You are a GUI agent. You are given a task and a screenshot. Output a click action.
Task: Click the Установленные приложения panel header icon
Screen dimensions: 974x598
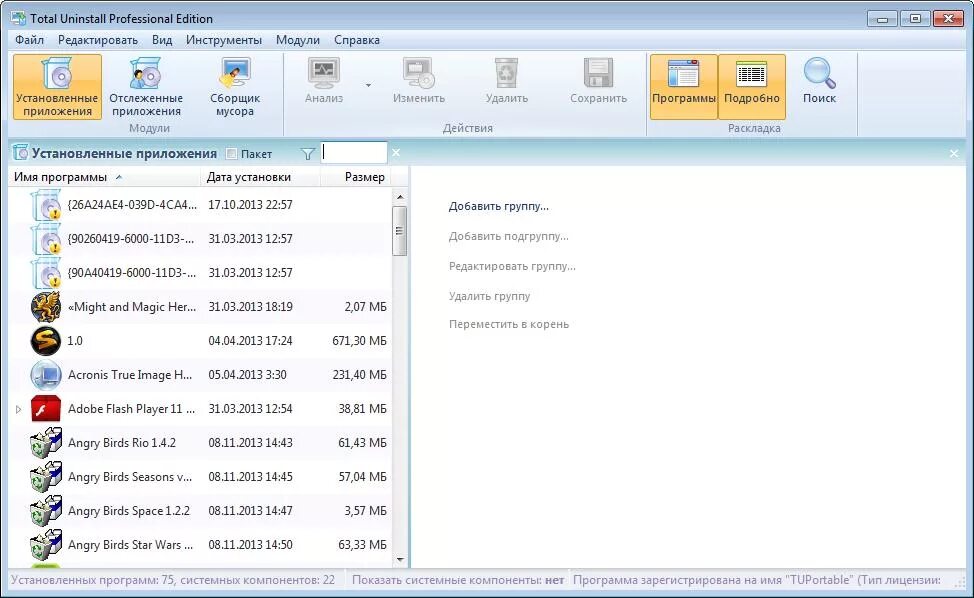[20, 153]
